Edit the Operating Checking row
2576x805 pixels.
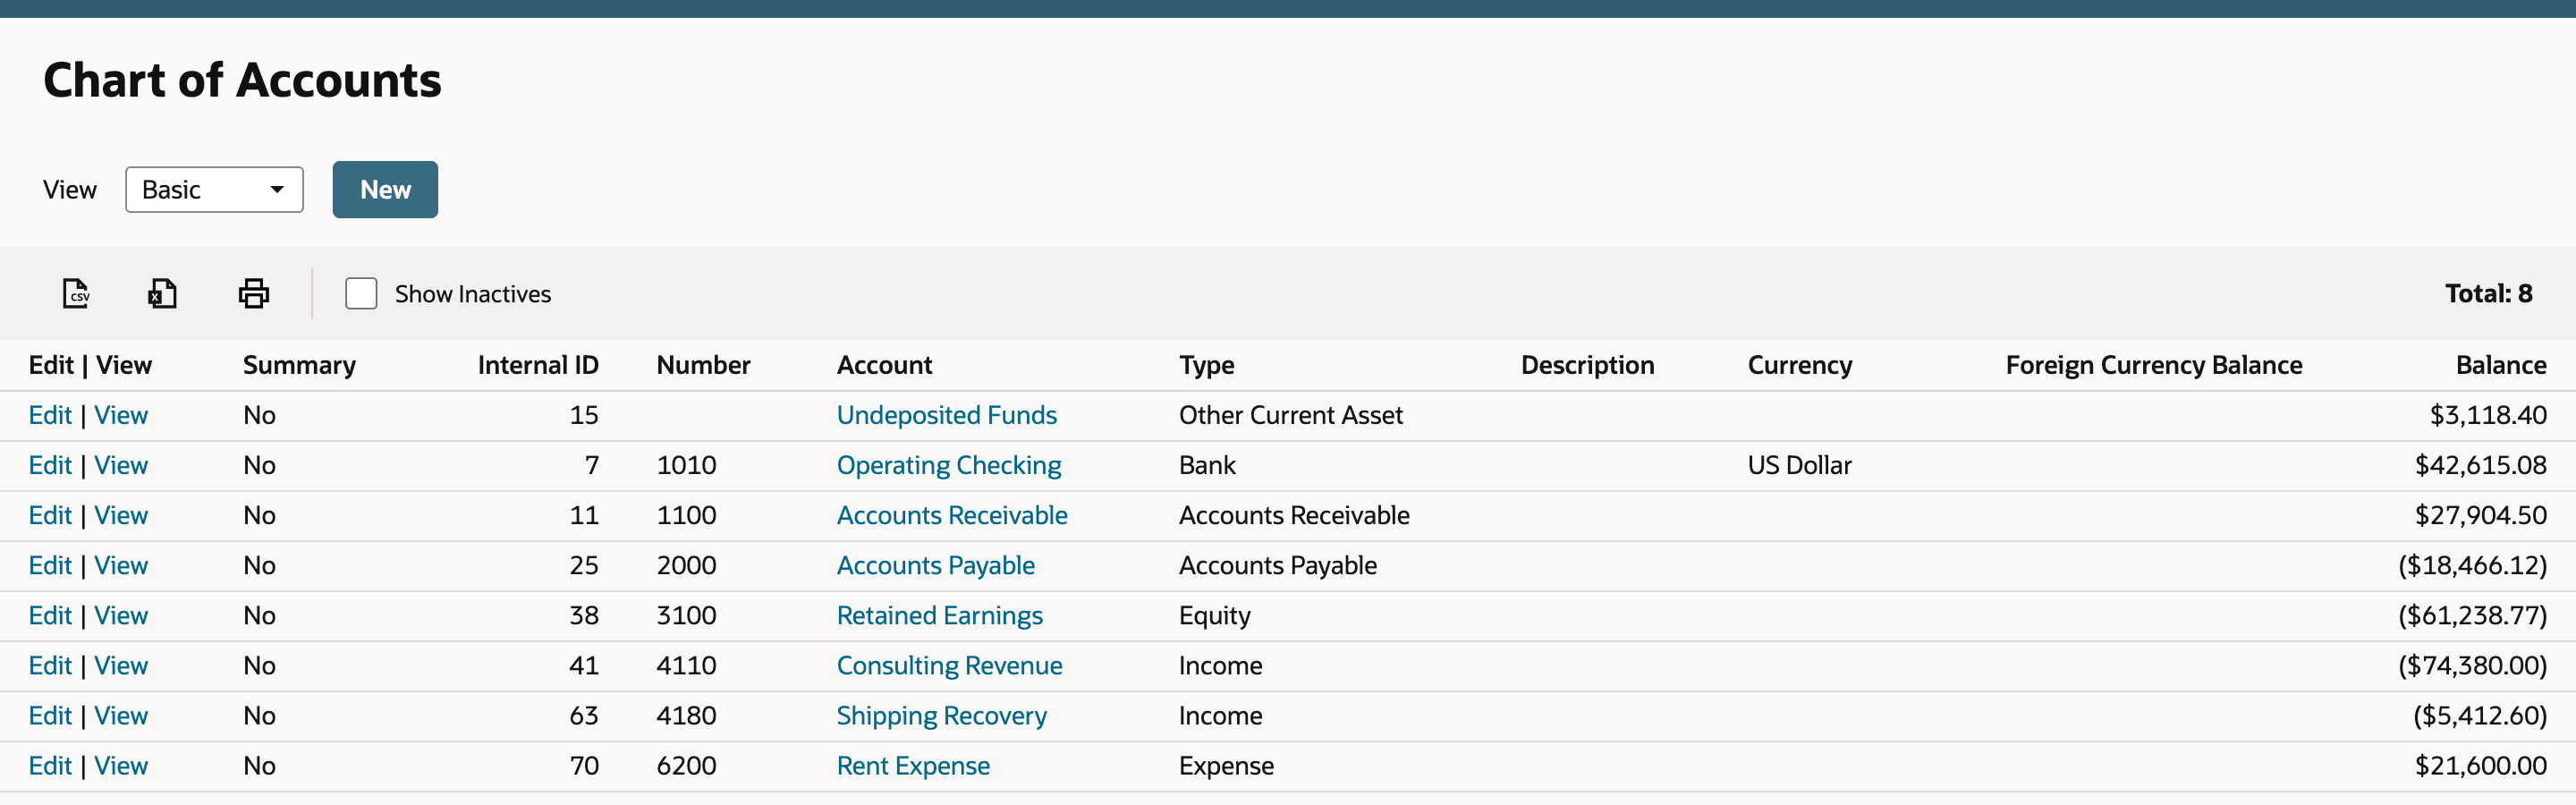pos(50,465)
